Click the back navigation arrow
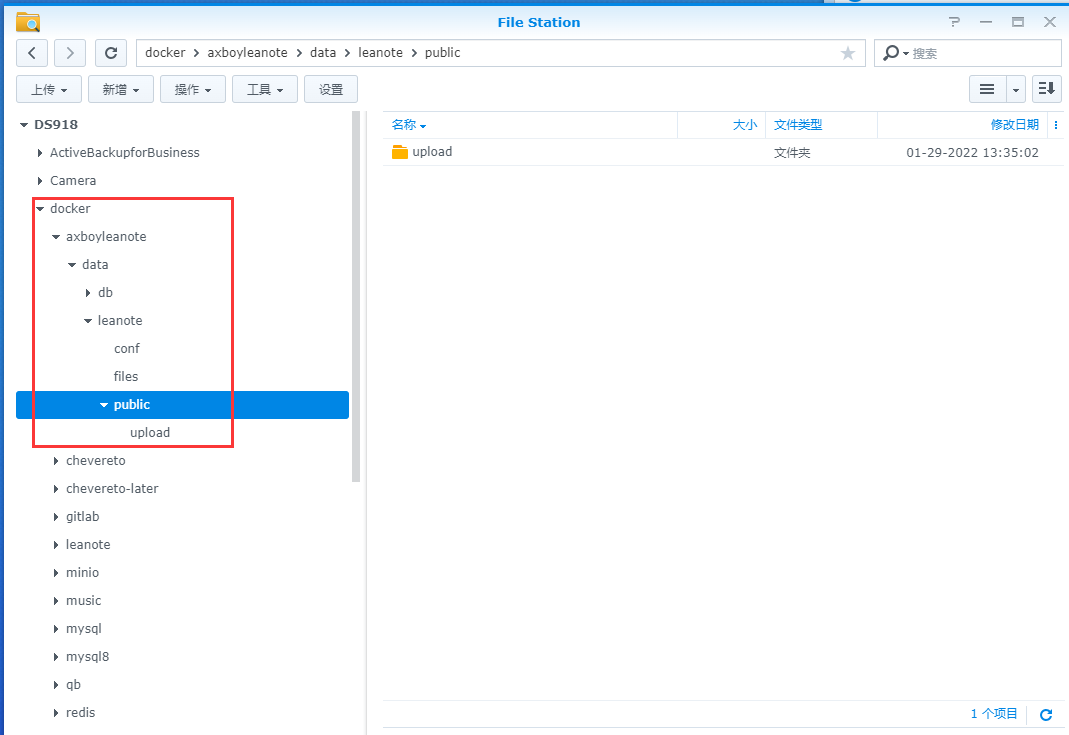The width and height of the screenshot is (1069, 735). coord(33,53)
